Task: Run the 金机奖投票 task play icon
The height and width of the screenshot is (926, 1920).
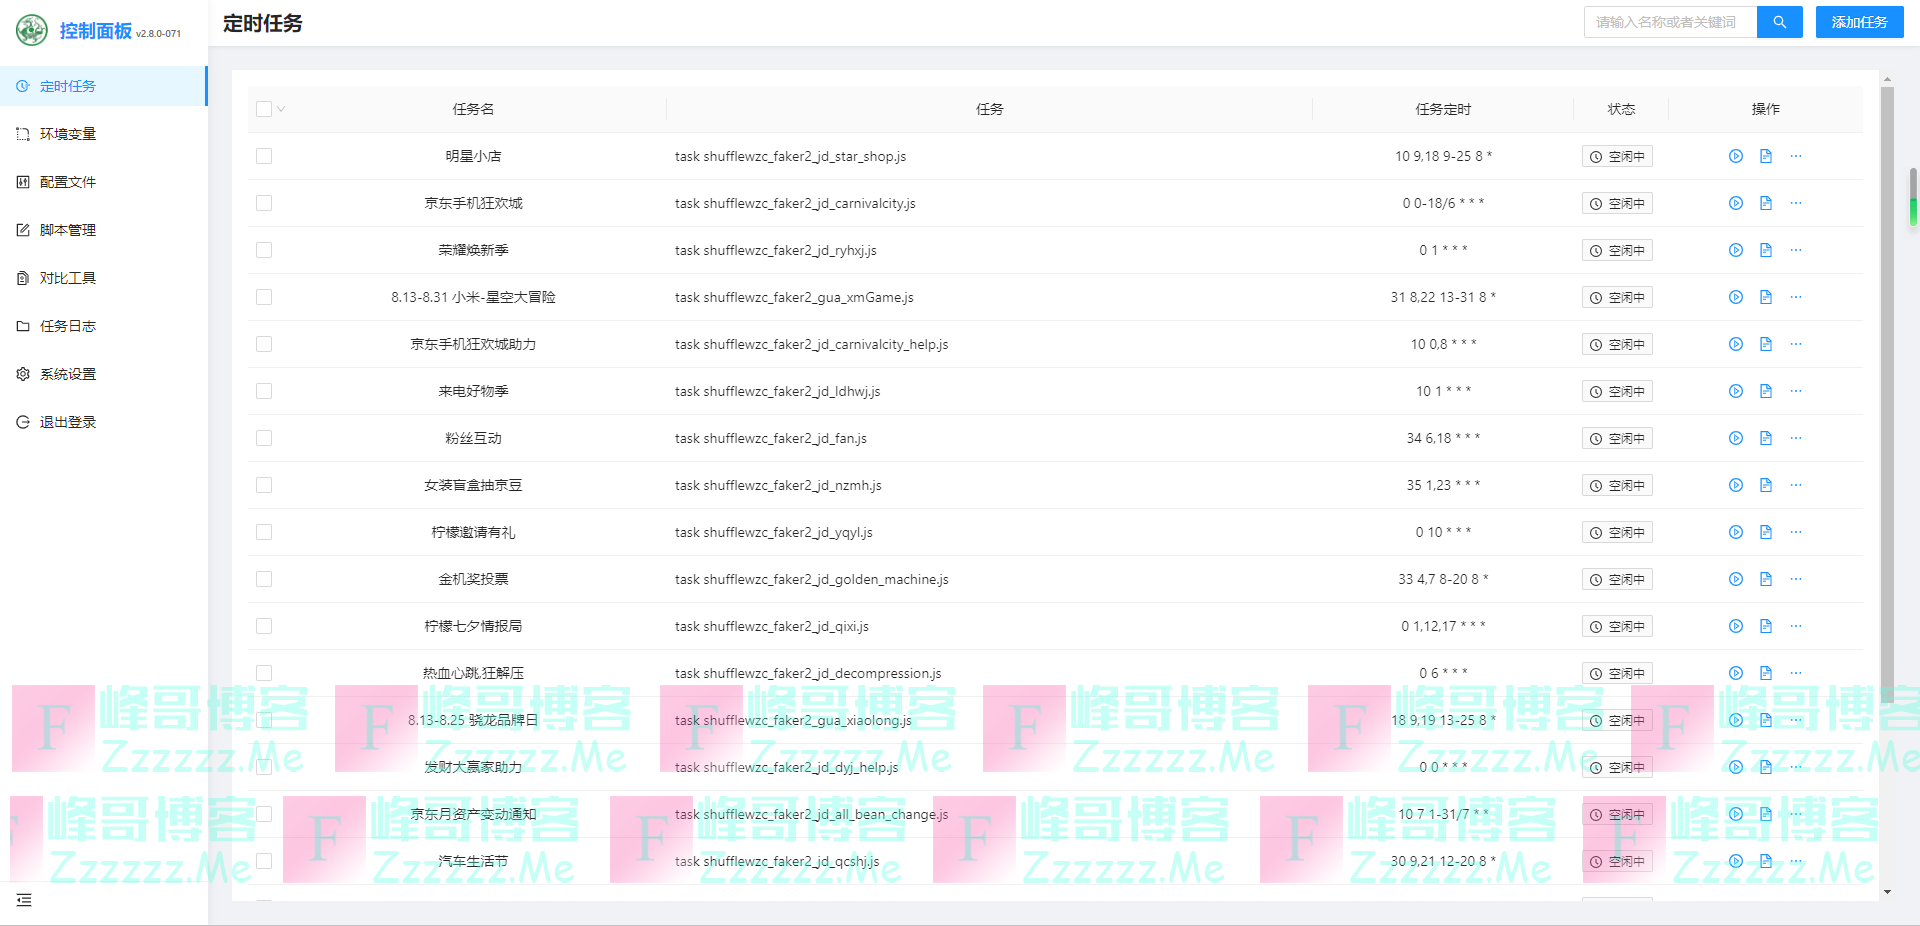Action: [1736, 579]
